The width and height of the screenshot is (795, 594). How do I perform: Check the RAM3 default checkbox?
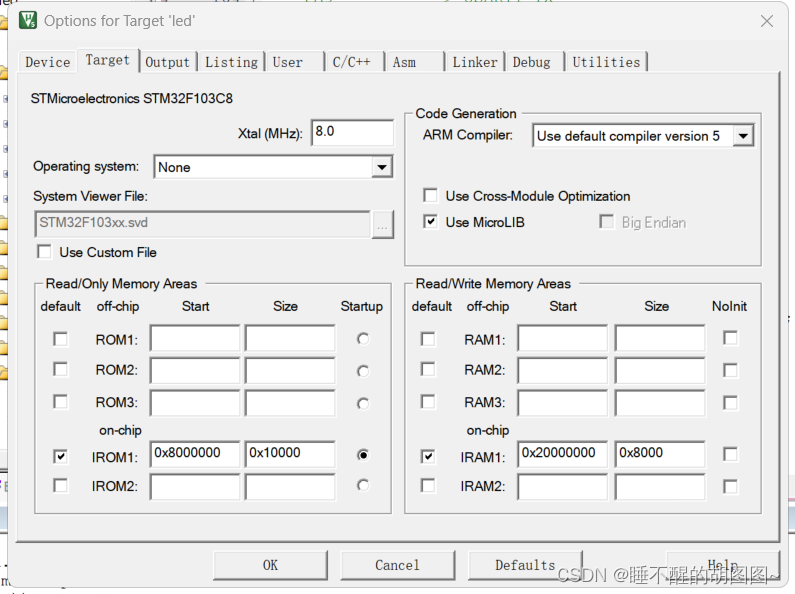click(x=428, y=402)
